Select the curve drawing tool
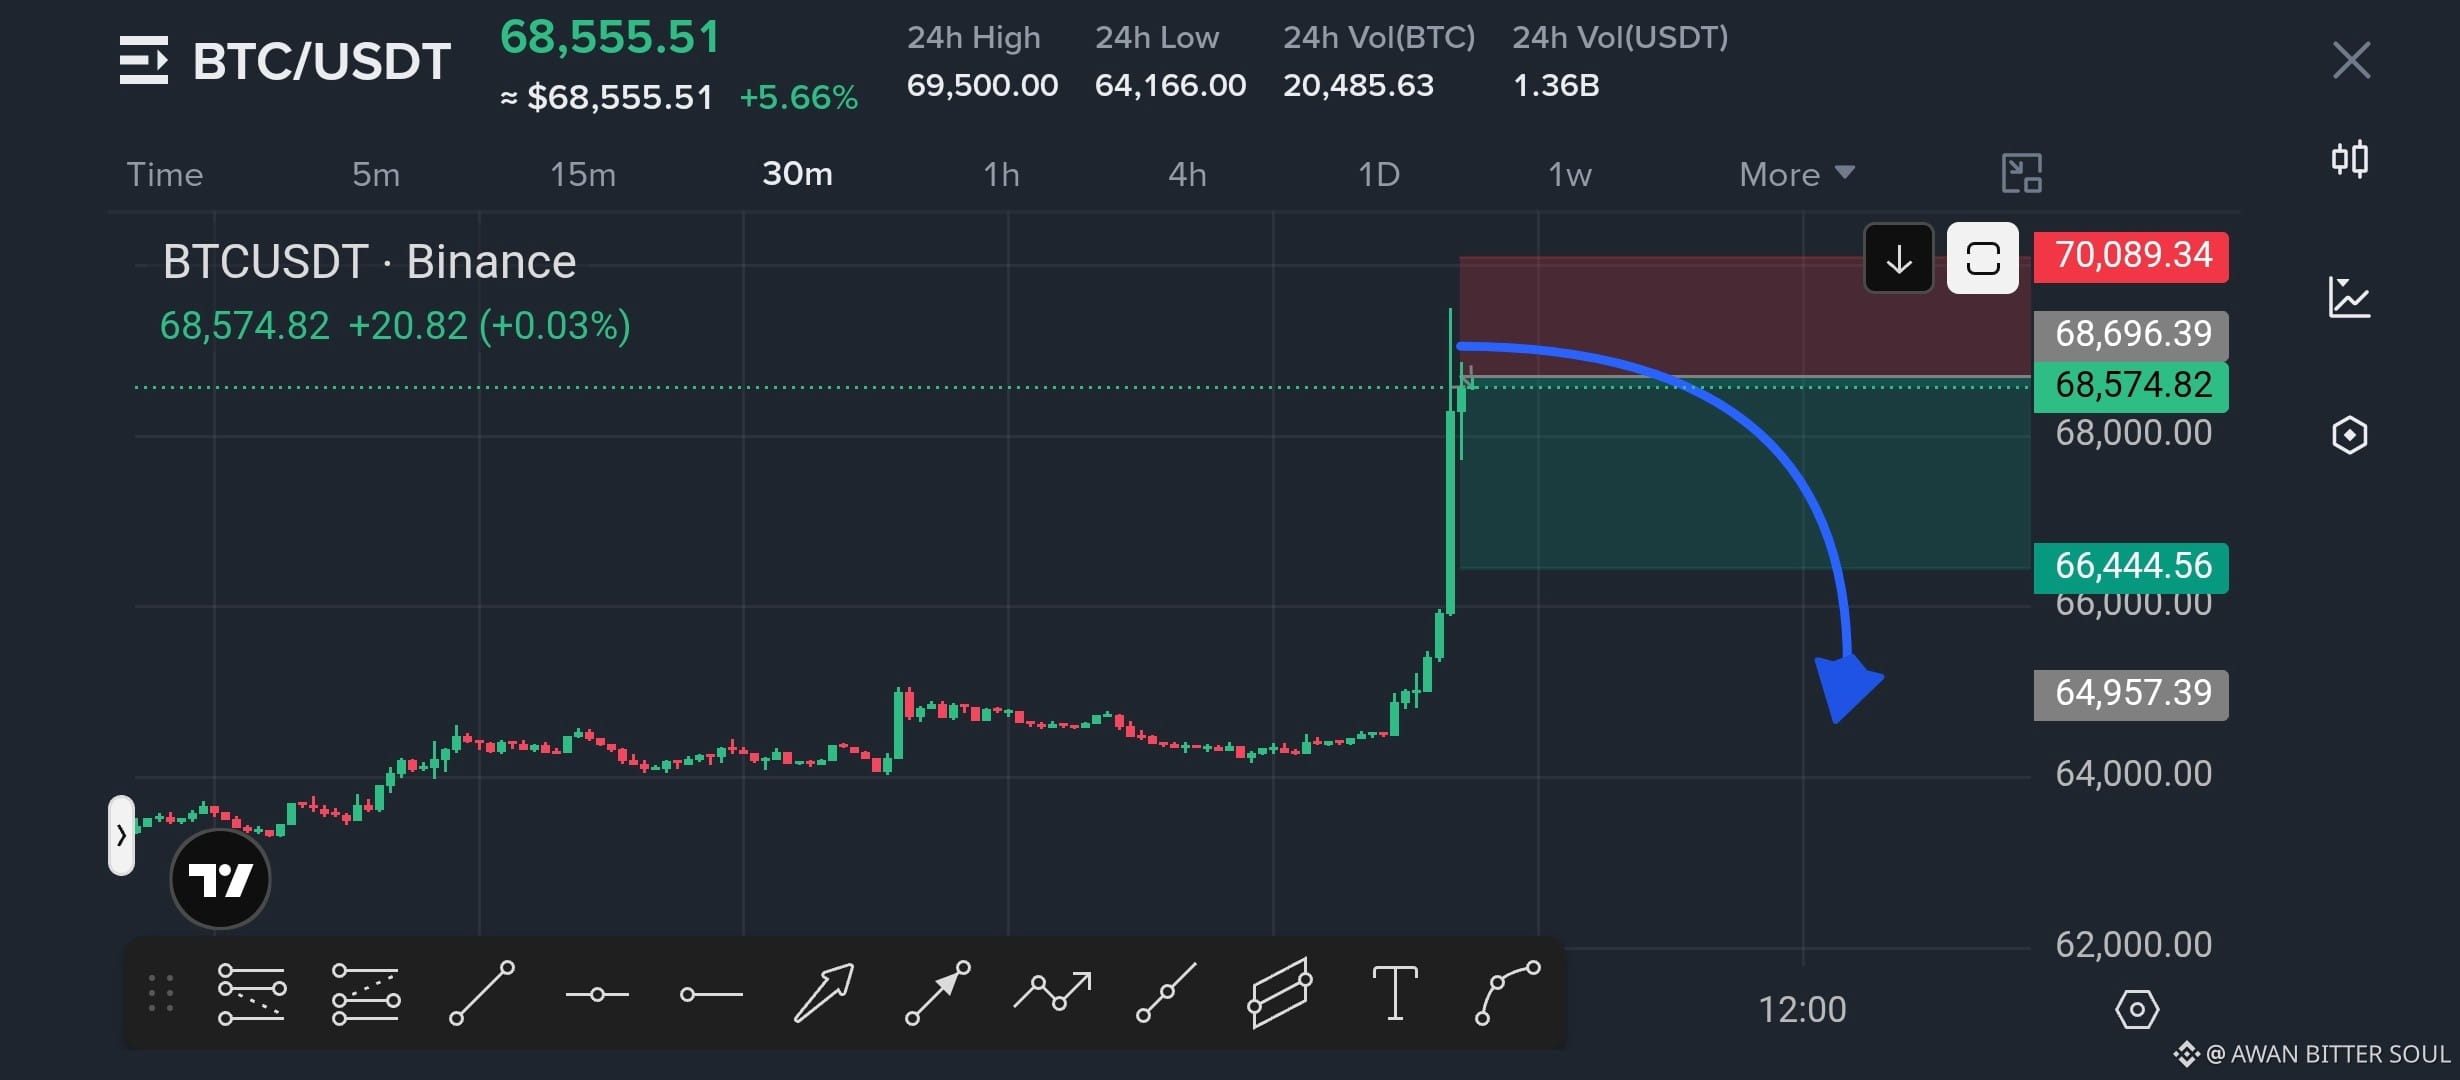This screenshot has width=2460, height=1080. tap(1508, 993)
